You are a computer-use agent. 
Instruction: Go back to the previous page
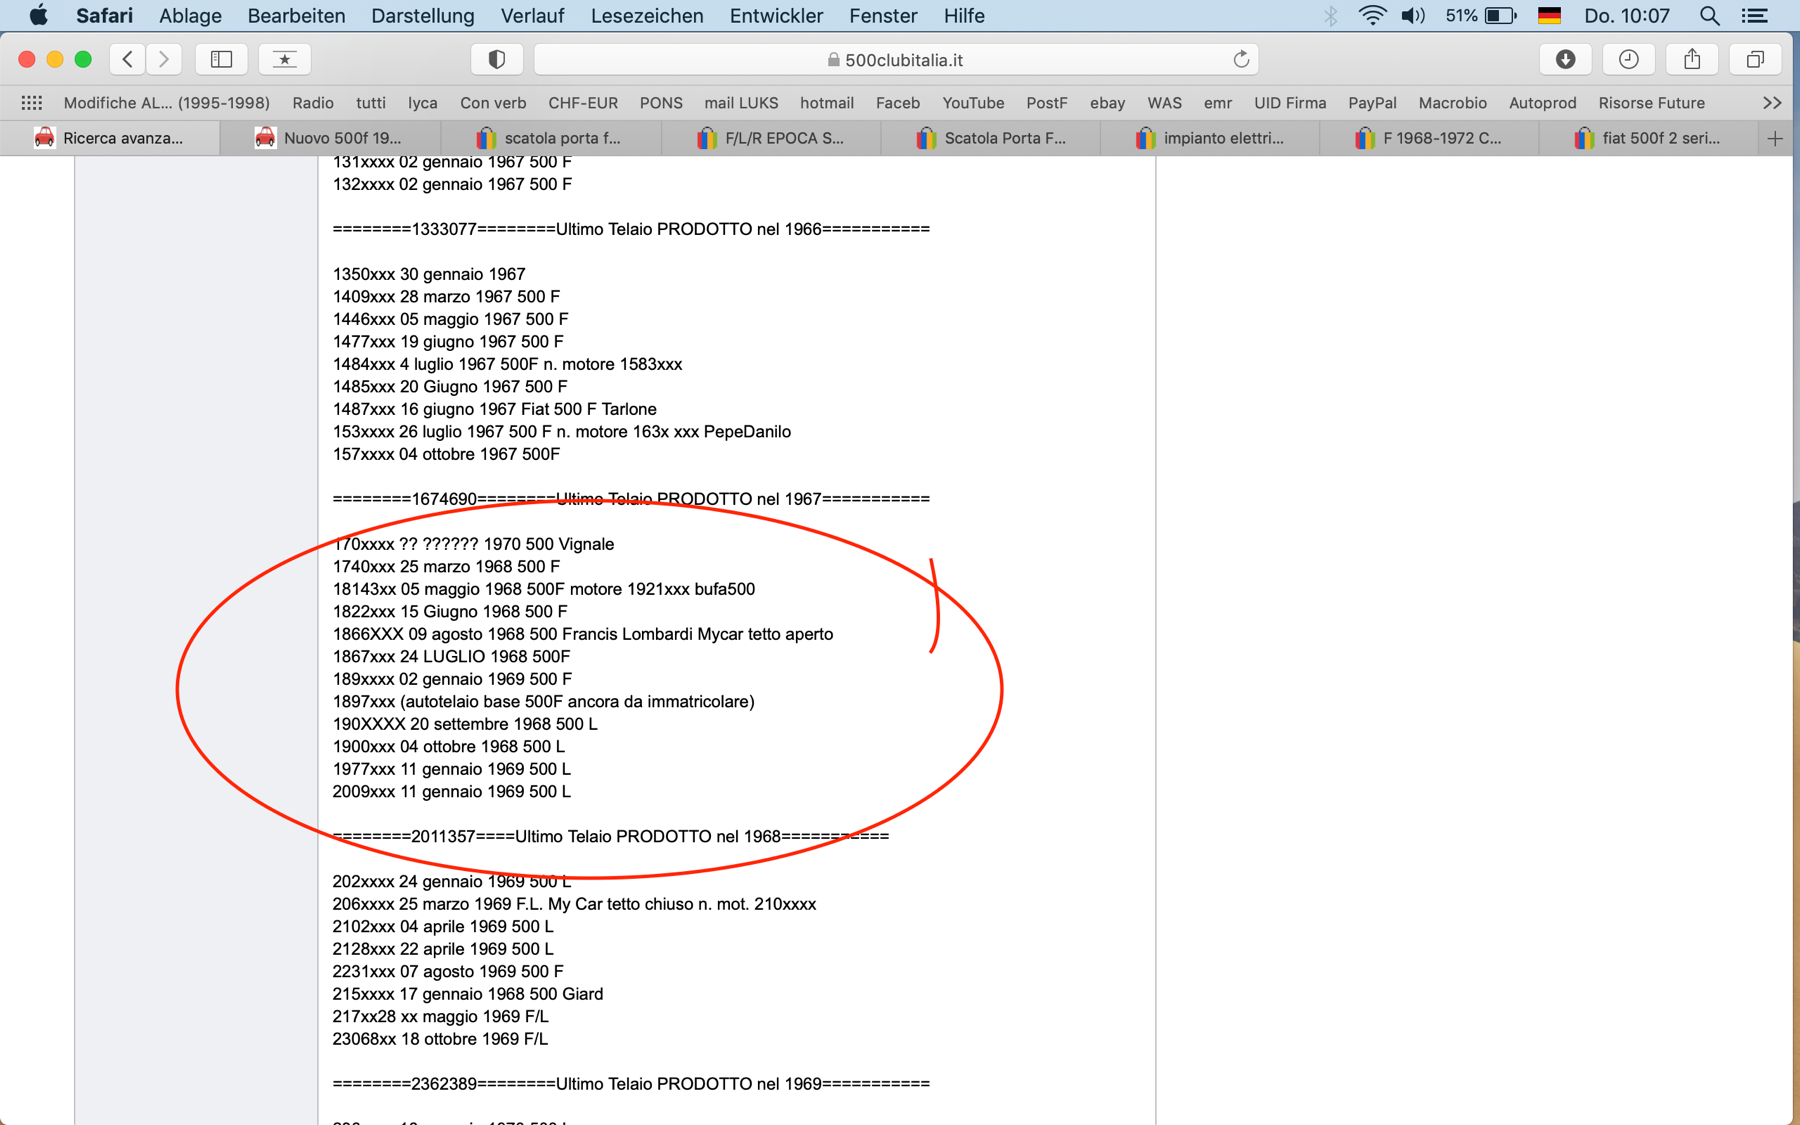tap(127, 59)
